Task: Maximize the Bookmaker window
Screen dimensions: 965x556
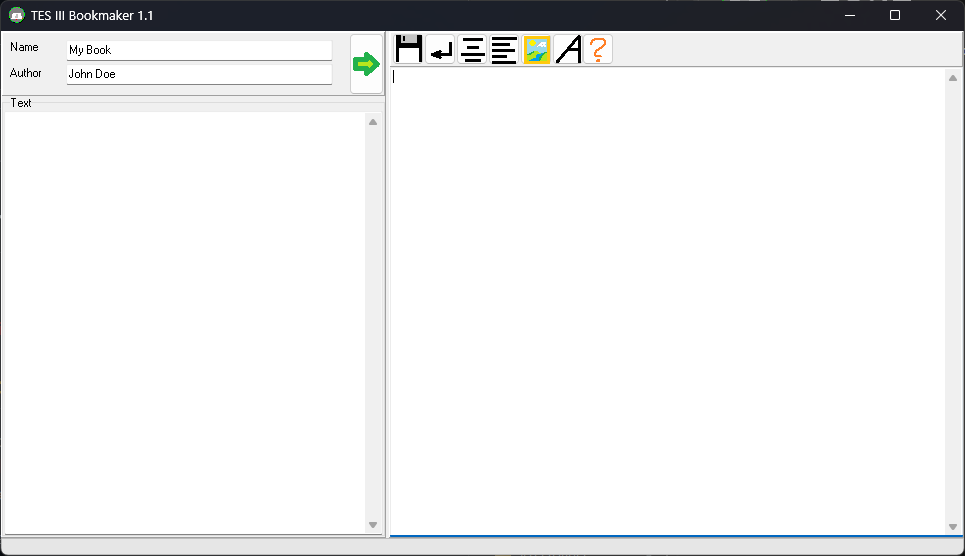Action: pos(895,15)
